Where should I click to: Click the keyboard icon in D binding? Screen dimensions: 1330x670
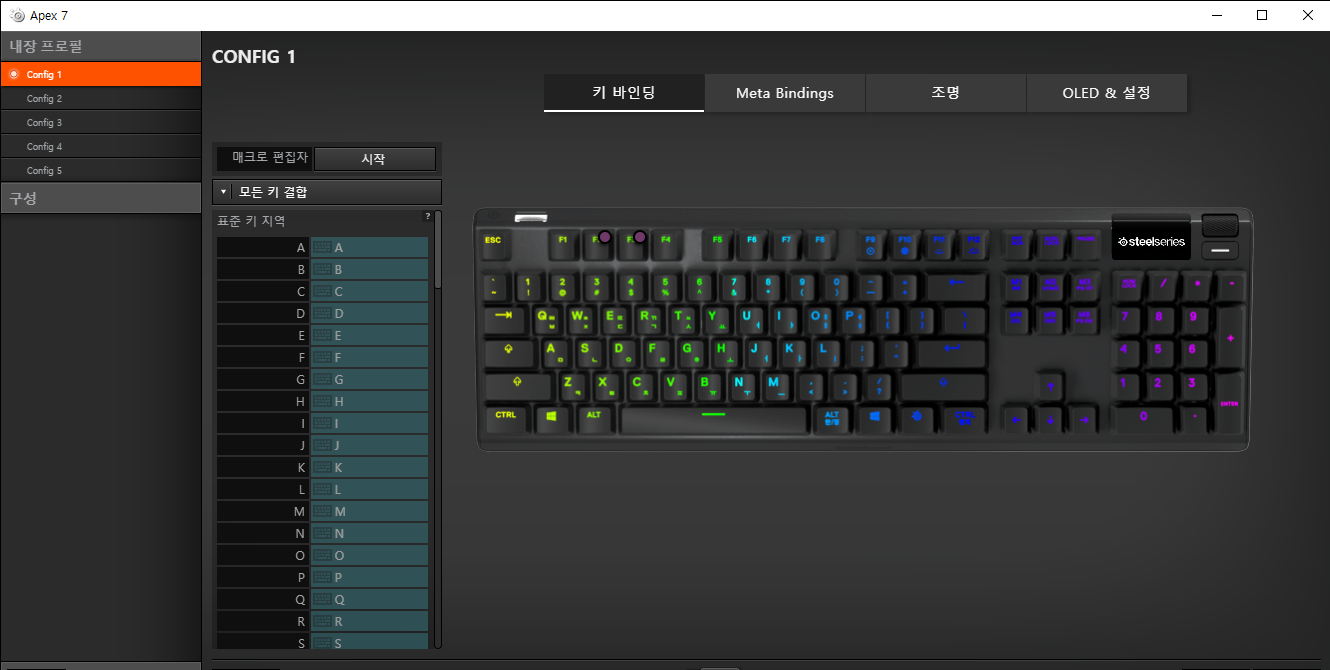point(322,313)
